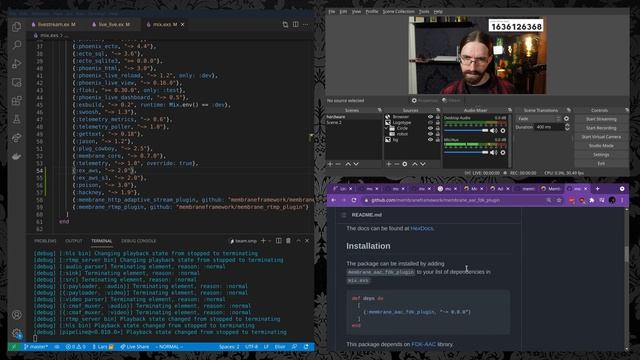This screenshot has width=640, height=360.
Task: Open the Run and Debug view
Action: (x=17, y=64)
